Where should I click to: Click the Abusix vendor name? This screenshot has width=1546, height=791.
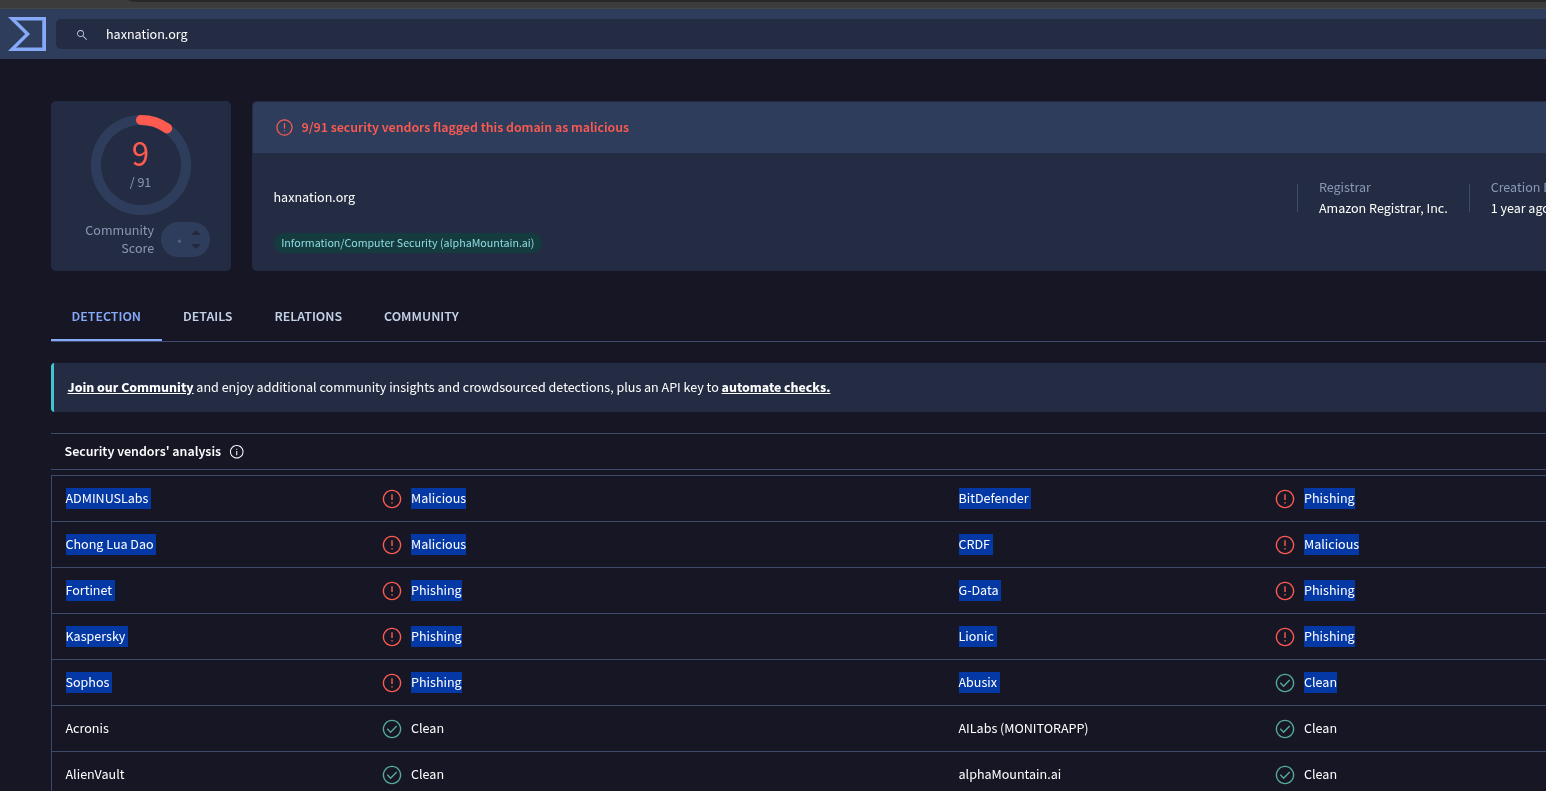pos(978,682)
